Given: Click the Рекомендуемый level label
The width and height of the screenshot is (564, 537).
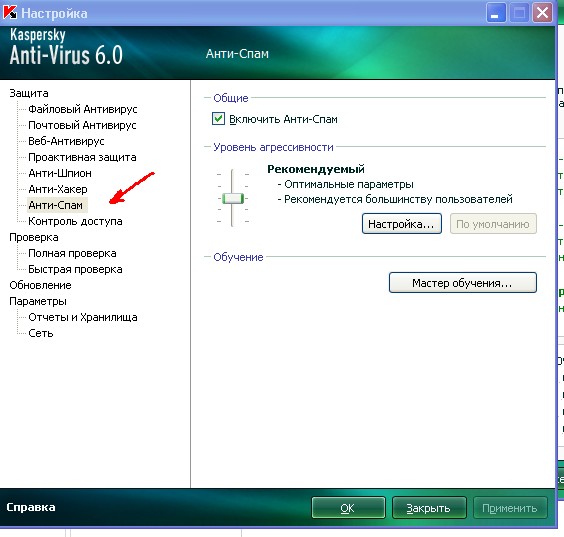Looking at the screenshot, I should [316, 169].
